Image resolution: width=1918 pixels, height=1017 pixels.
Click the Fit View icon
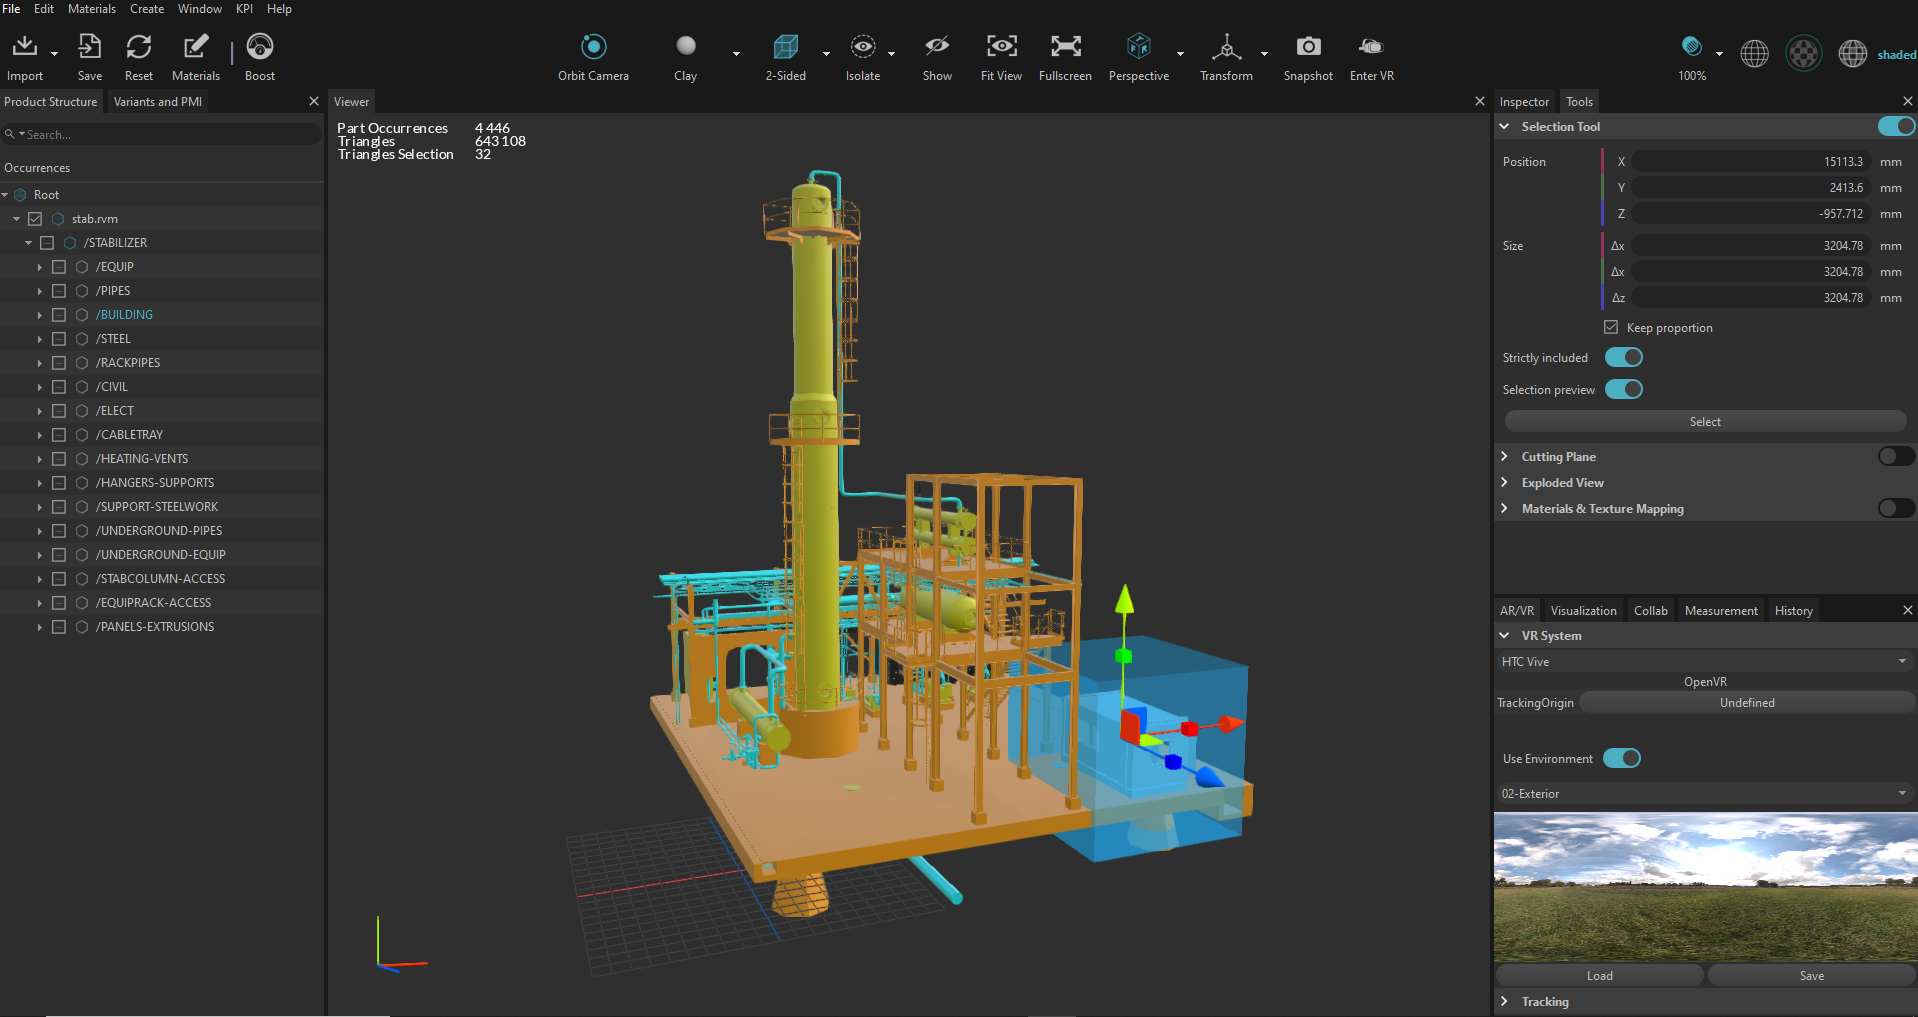(1001, 47)
